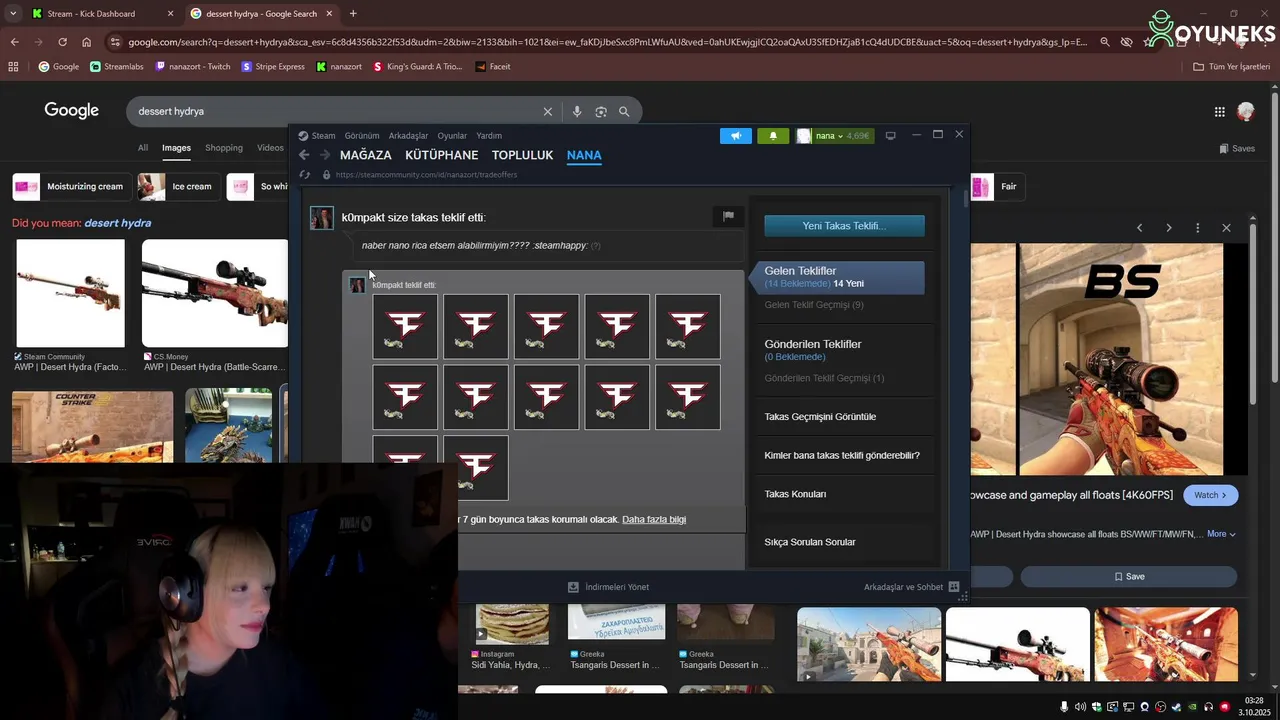This screenshot has width=1280, height=720.
Task: Click Google search magnifier button
Action: tap(624, 112)
